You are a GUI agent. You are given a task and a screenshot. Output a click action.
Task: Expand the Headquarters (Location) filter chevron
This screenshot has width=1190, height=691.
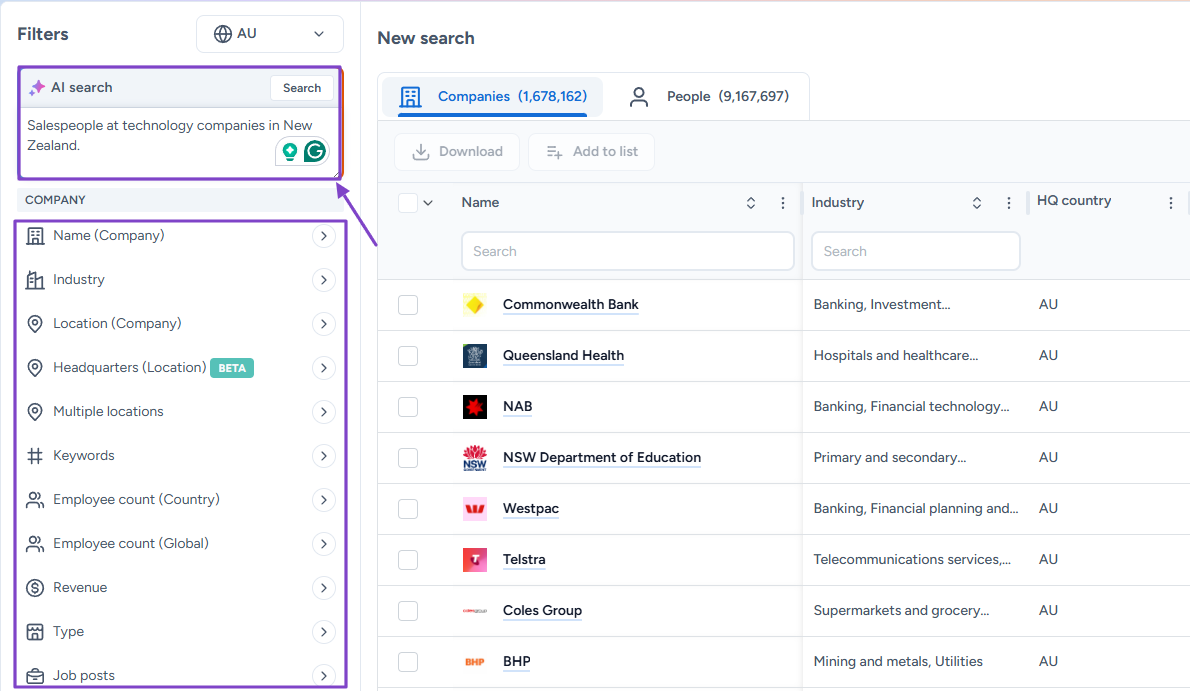[323, 368]
